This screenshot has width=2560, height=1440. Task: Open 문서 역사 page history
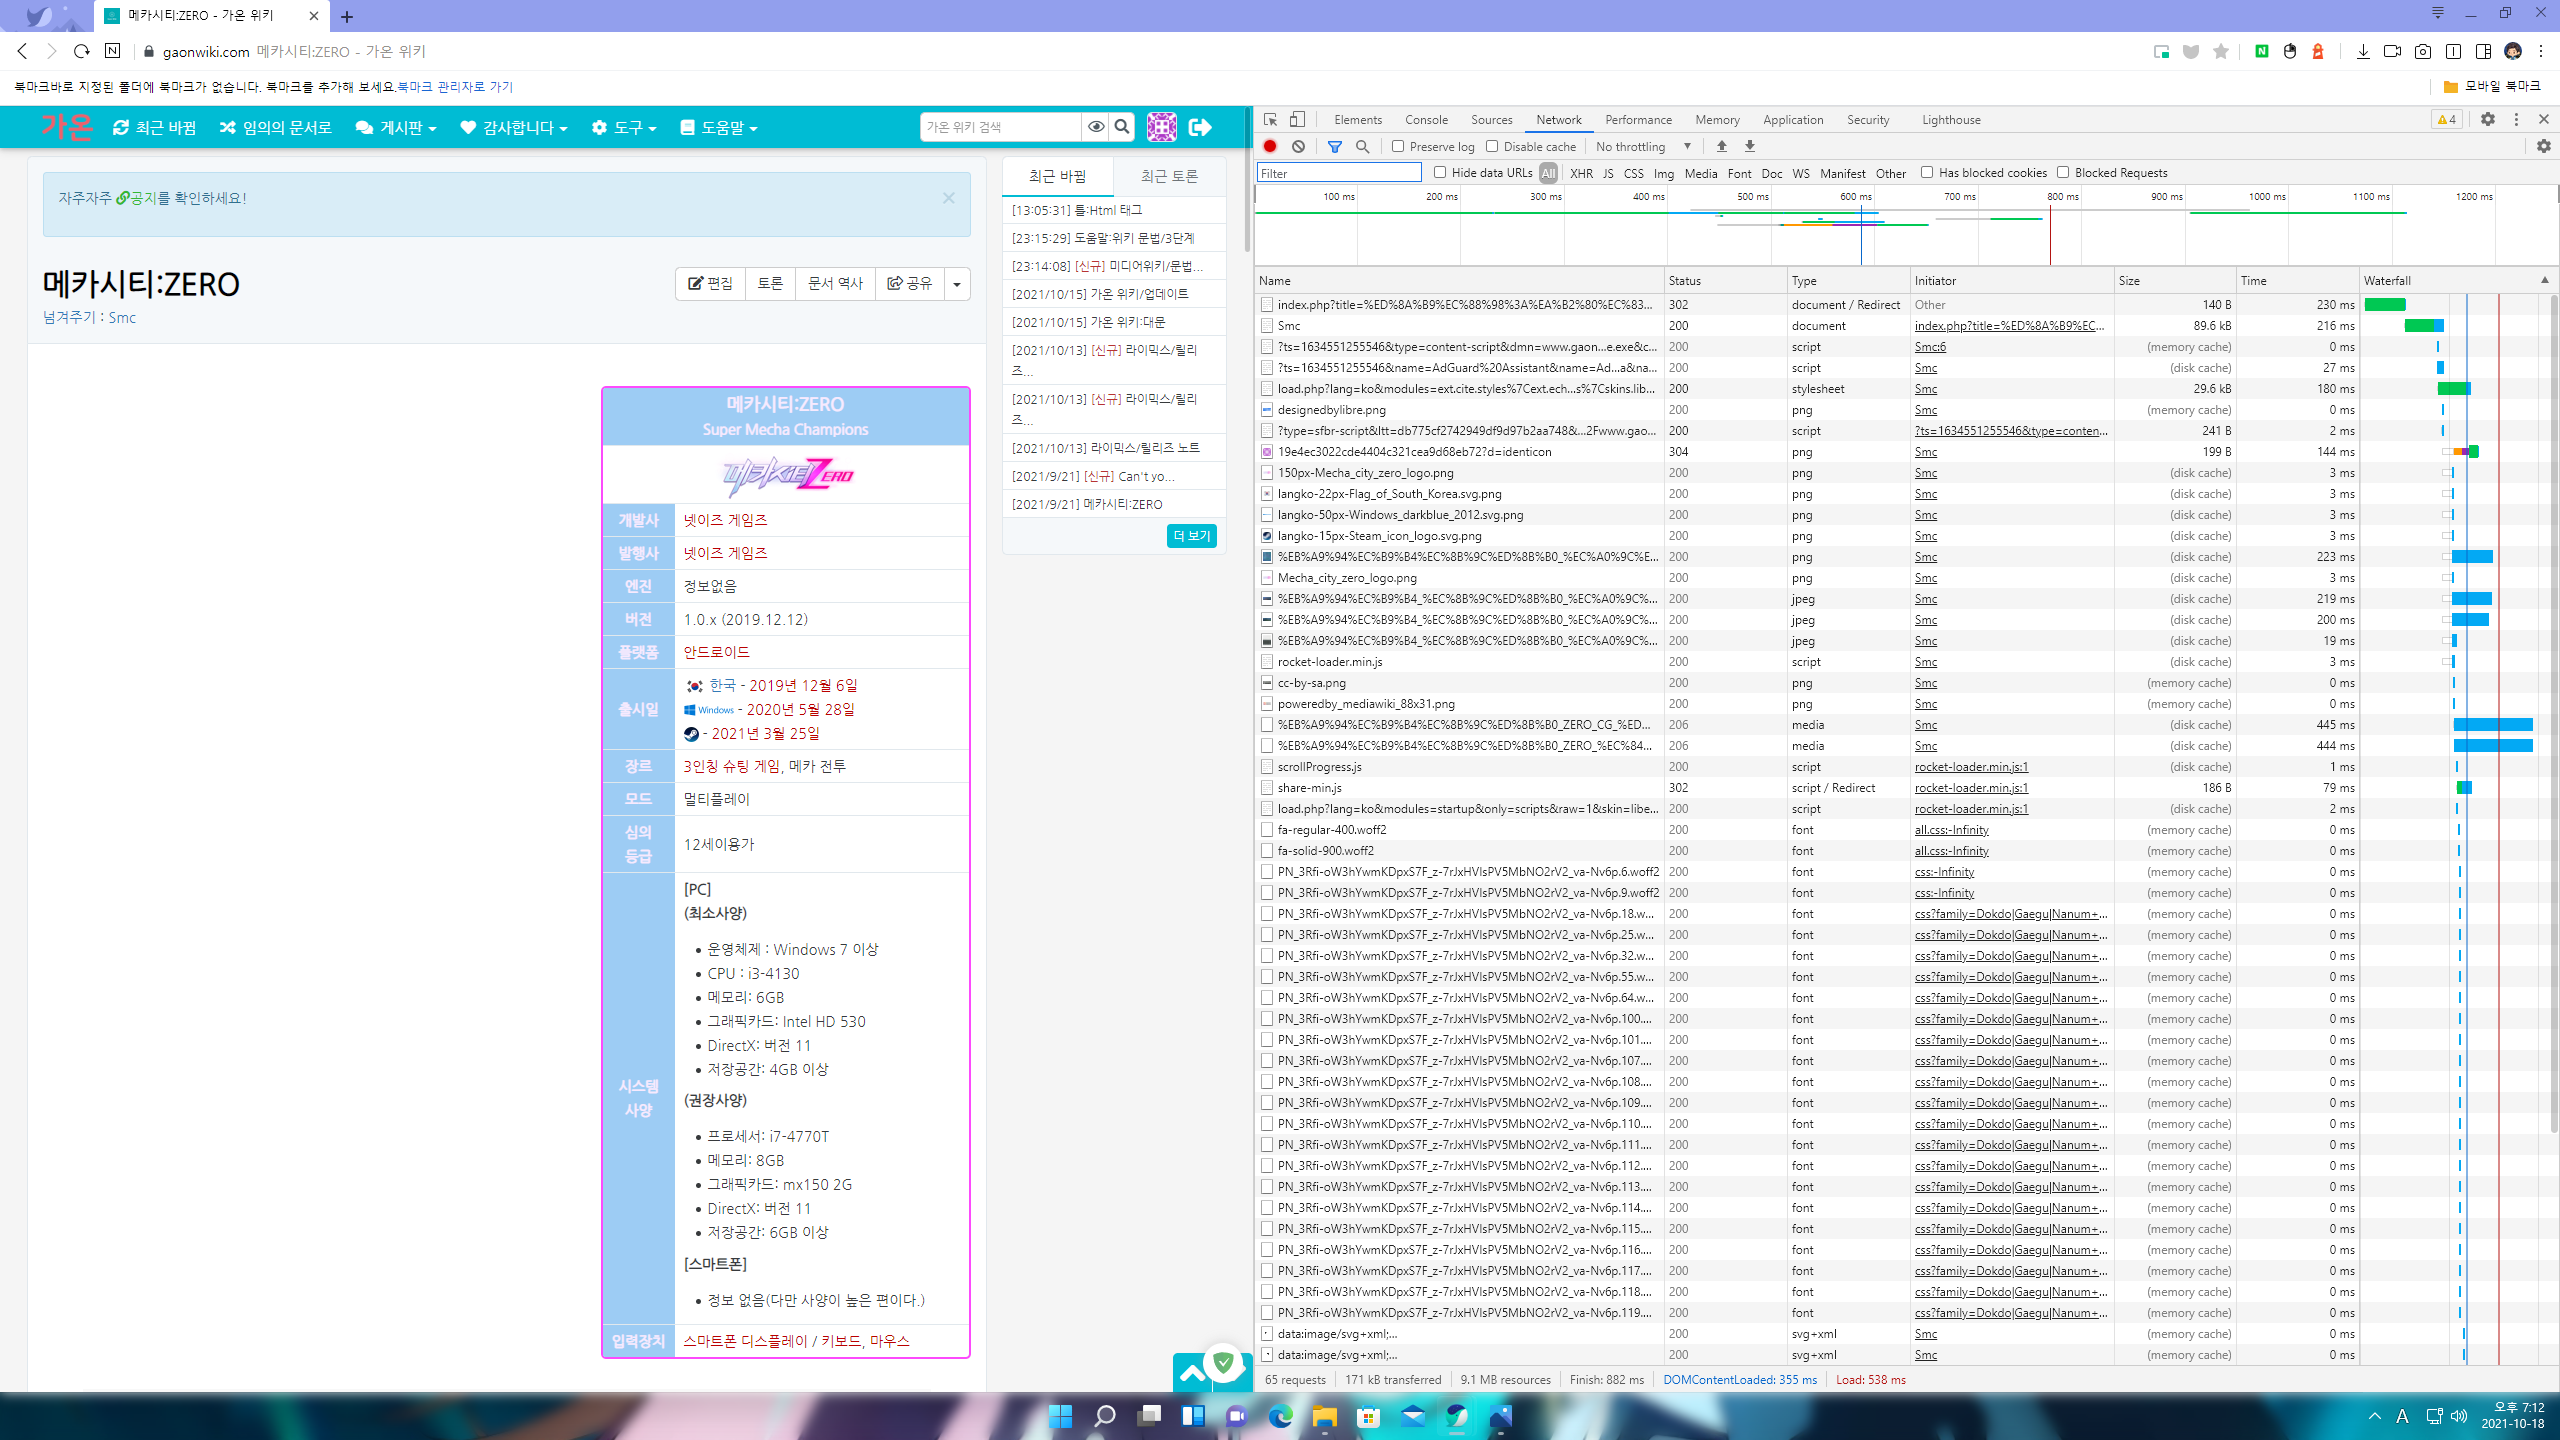[x=835, y=284]
